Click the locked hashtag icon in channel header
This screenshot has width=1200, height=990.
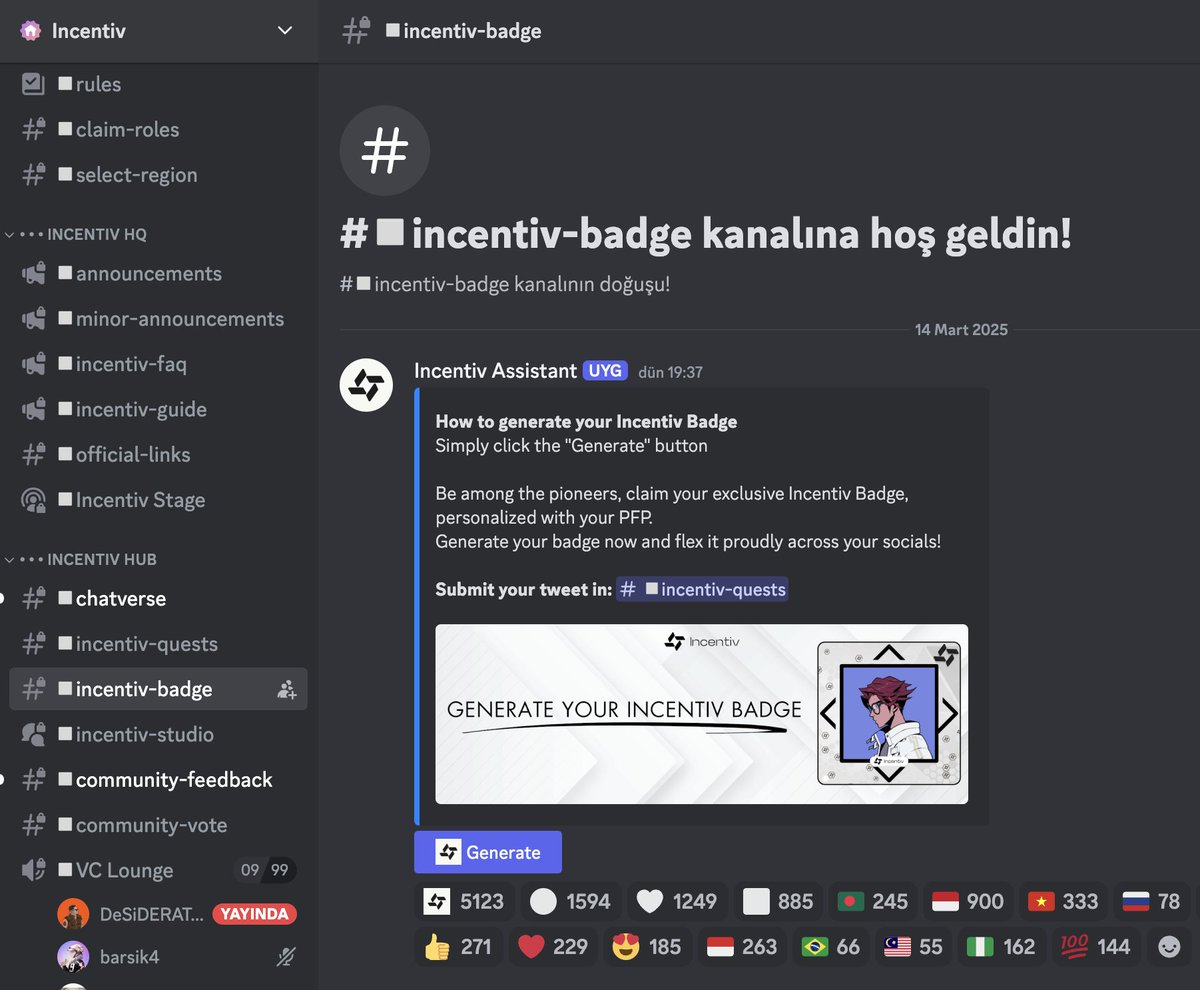coord(357,31)
